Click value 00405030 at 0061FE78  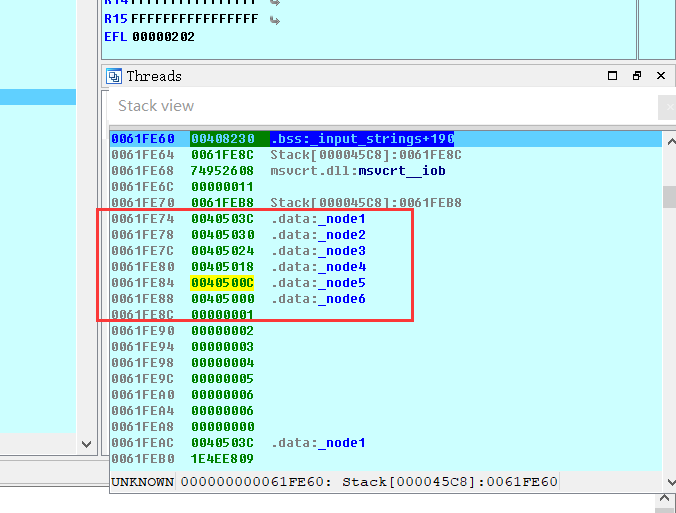[x=222, y=235]
